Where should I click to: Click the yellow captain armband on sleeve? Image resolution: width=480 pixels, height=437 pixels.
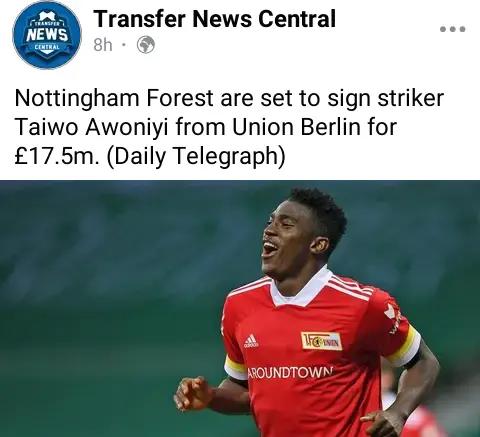[x=404, y=347]
